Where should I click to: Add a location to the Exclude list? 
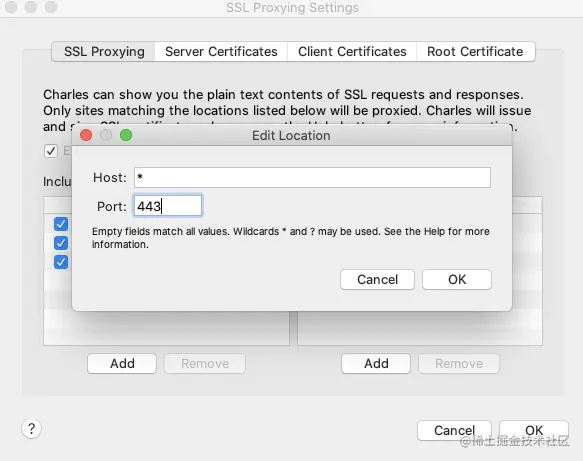pos(376,363)
